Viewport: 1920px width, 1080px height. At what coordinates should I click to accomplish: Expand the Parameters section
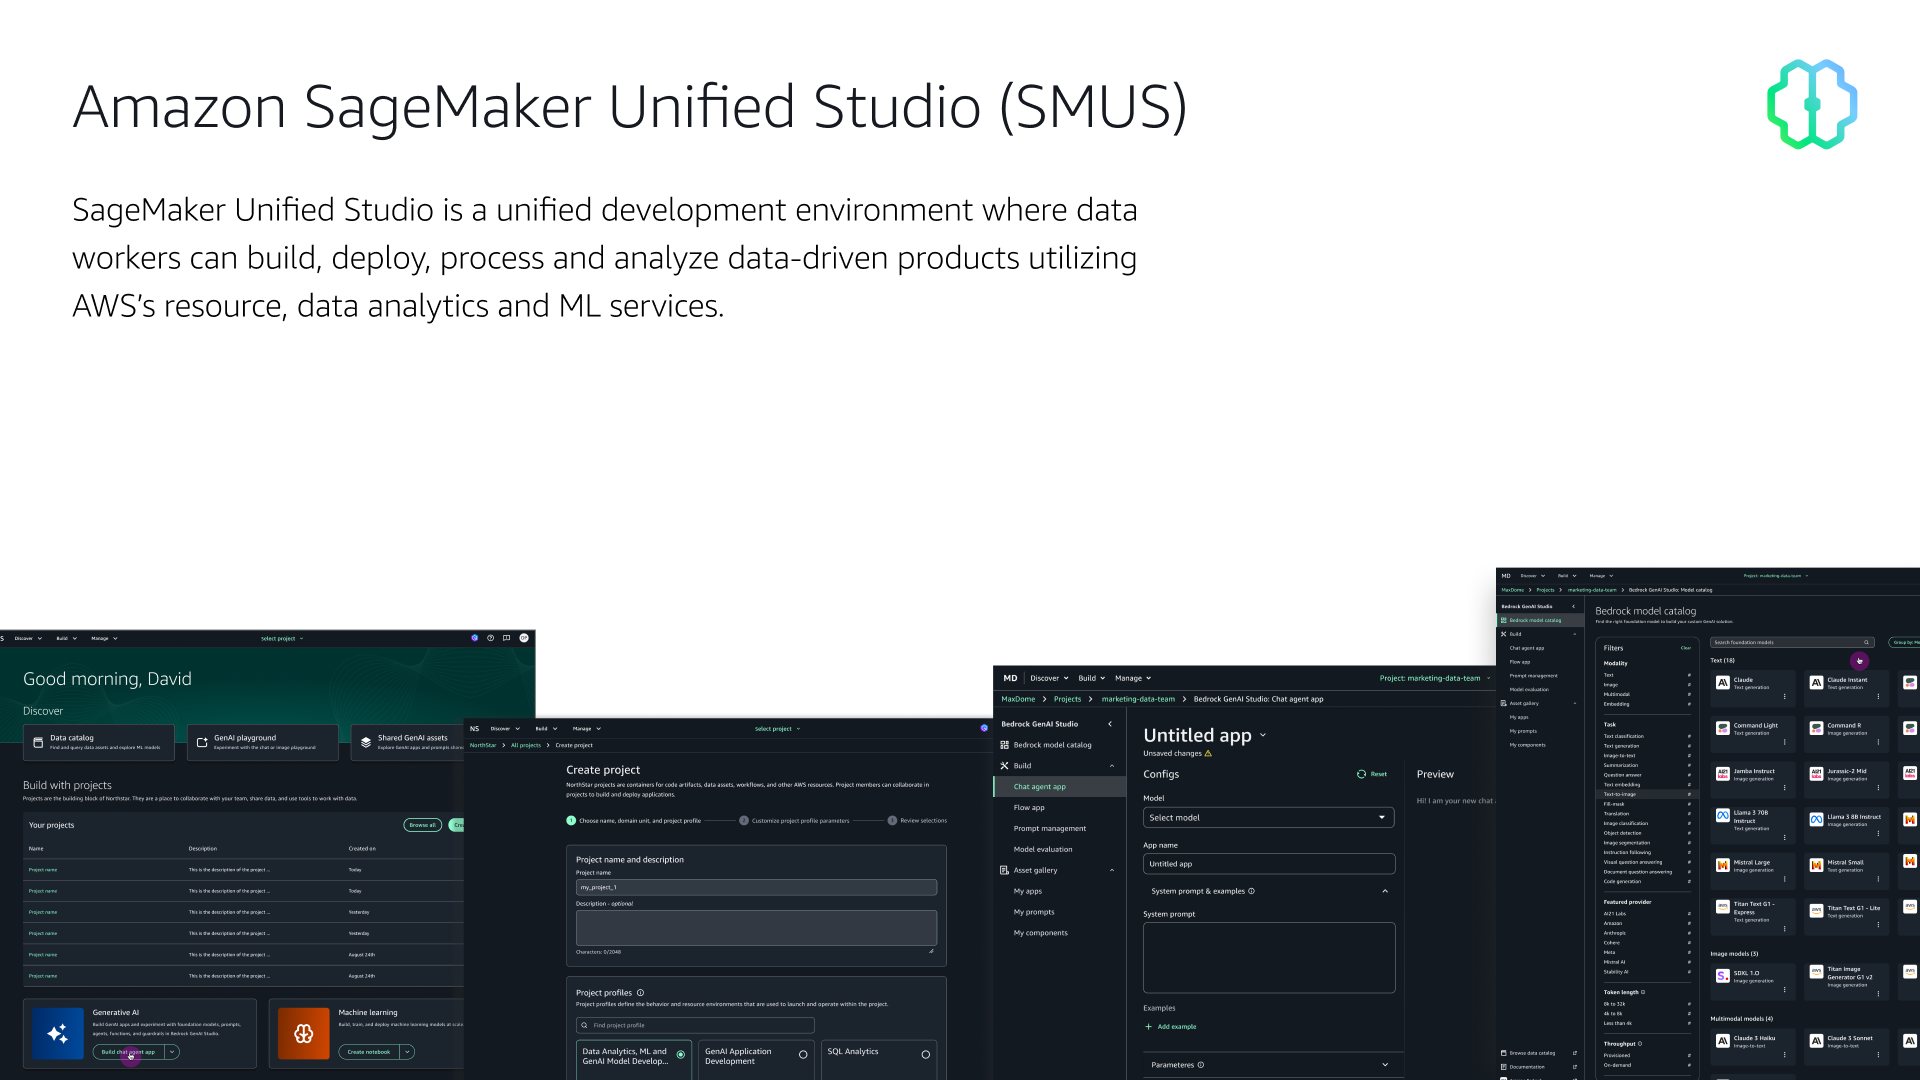pyautogui.click(x=1385, y=1065)
